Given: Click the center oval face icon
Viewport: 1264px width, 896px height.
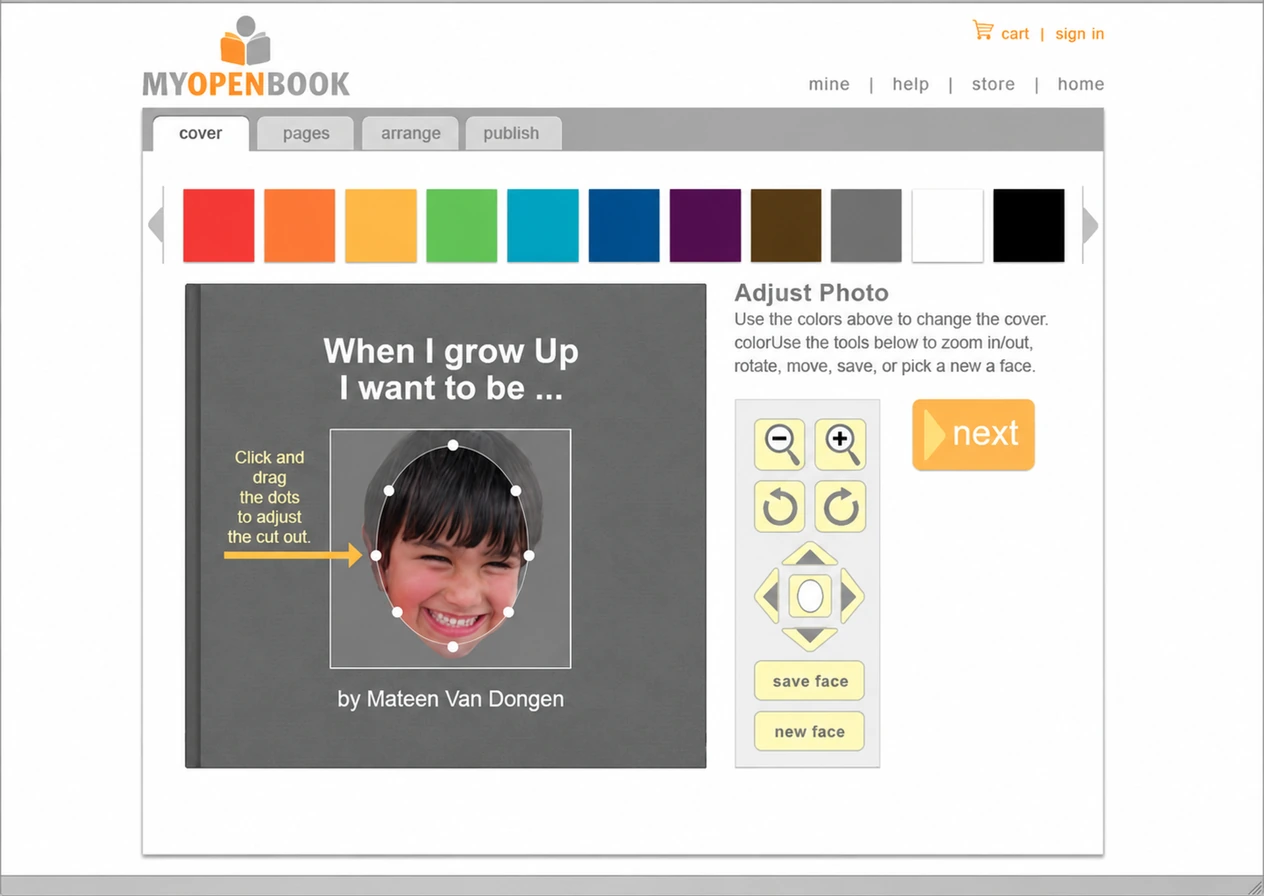Looking at the screenshot, I should point(810,596).
